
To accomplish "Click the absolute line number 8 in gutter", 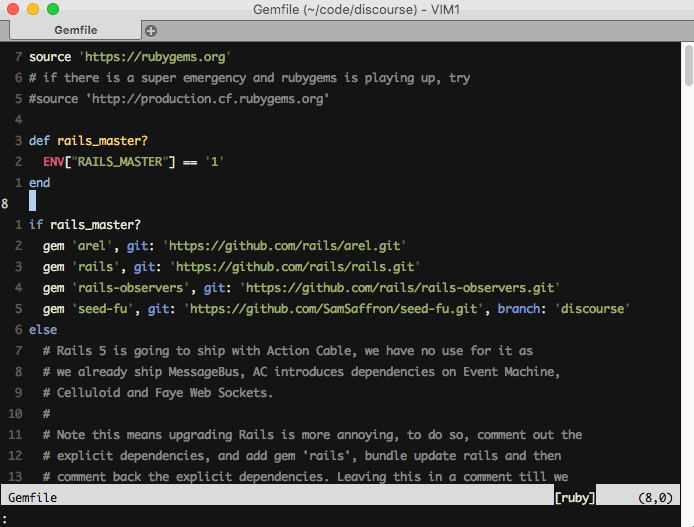I will (x=4, y=204).
